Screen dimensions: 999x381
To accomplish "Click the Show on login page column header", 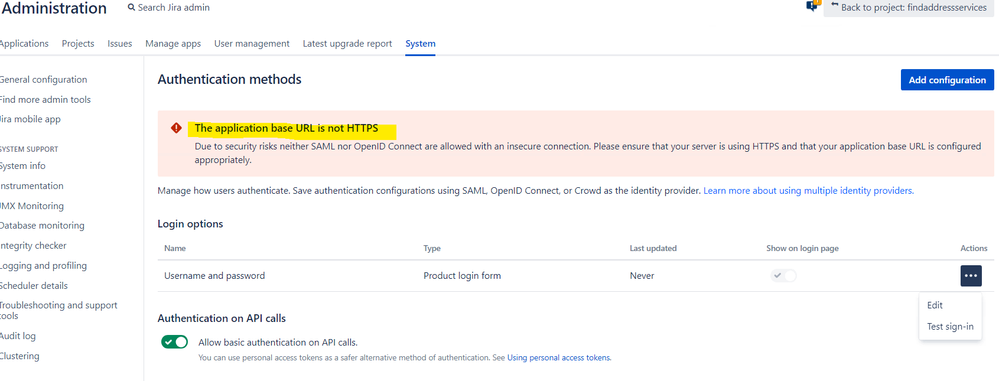I will [x=802, y=248].
